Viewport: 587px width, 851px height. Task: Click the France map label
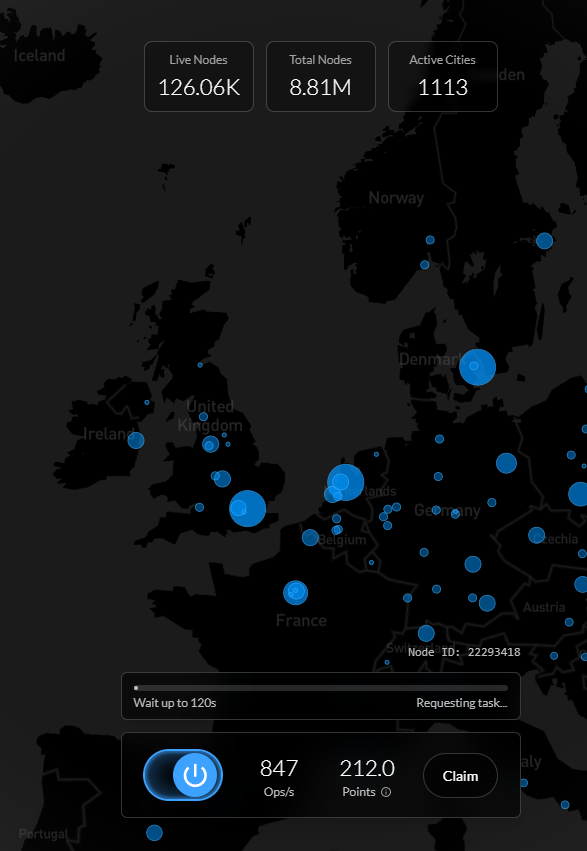point(301,620)
